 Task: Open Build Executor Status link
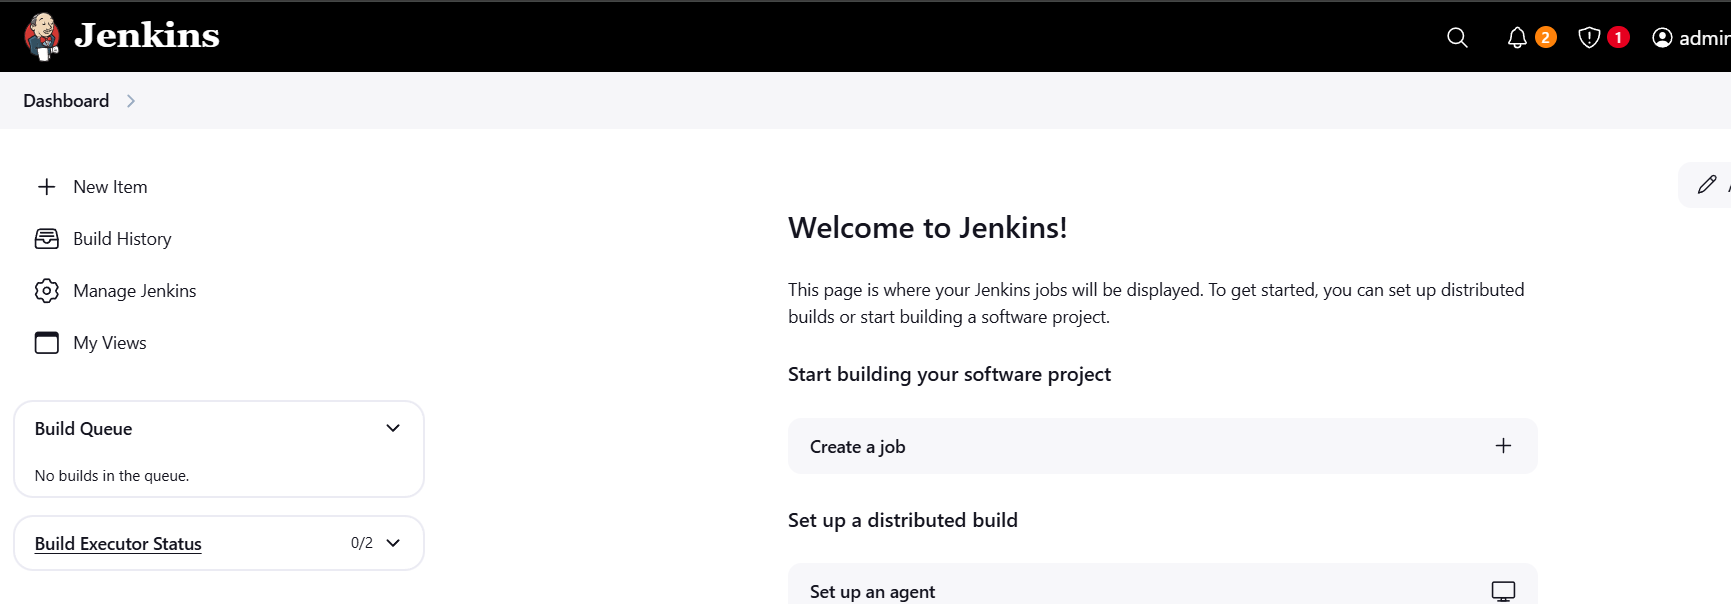click(118, 544)
